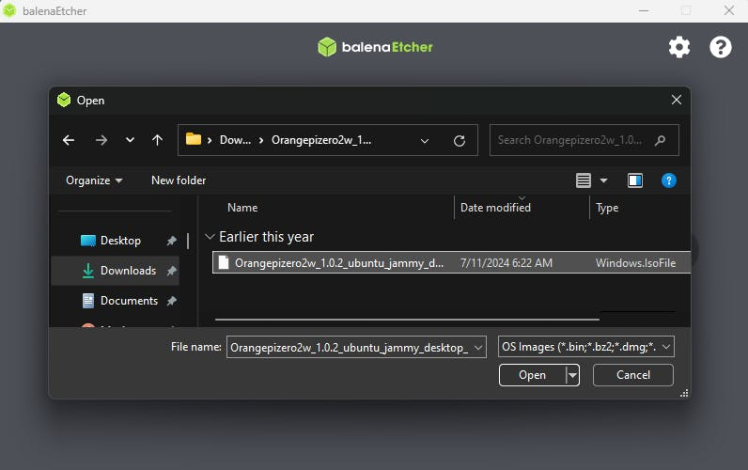The image size is (748, 470).
Task: Expand the File name dropdown arrow
Action: 478,347
